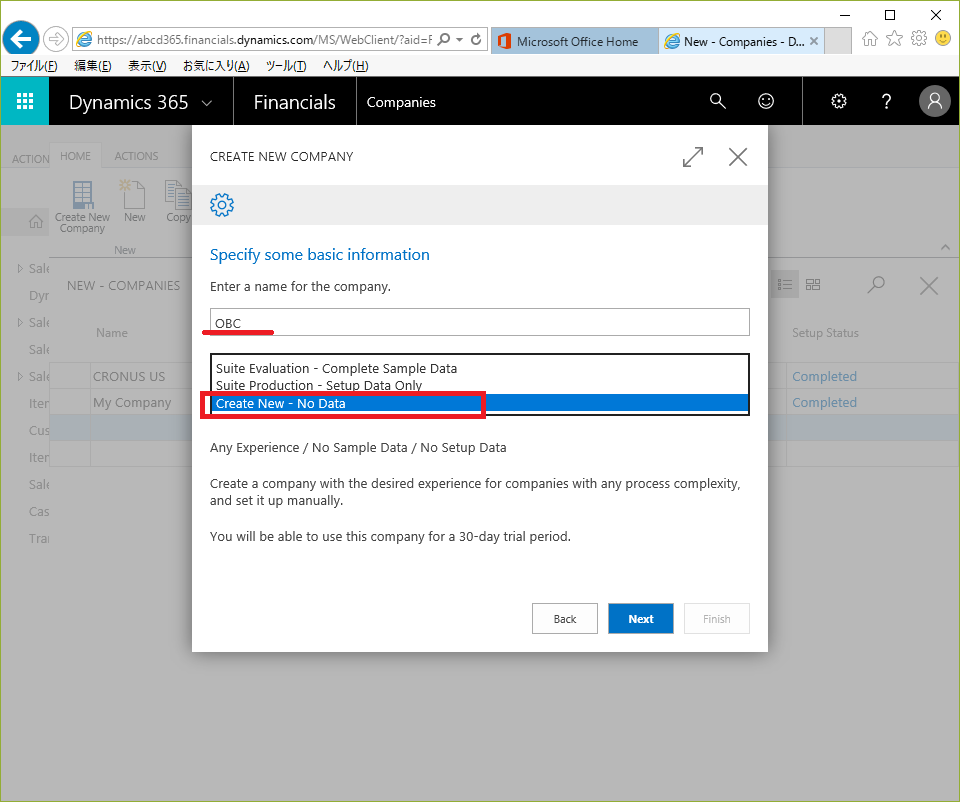Click the address bar search magnifier icon
Image resolution: width=960 pixels, height=802 pixels.
coord(444,40)
